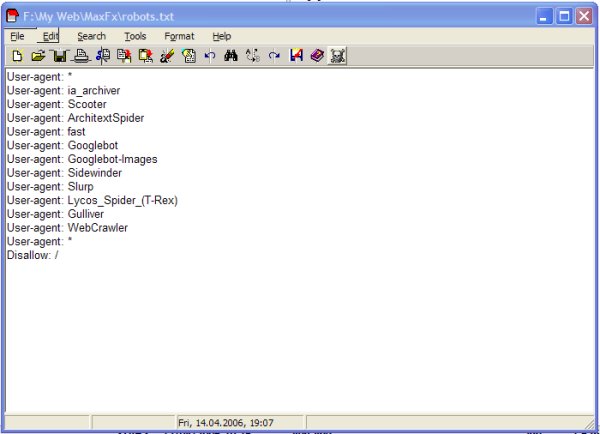
Task: Click the purple help book icon
Action: pos(317,57)
